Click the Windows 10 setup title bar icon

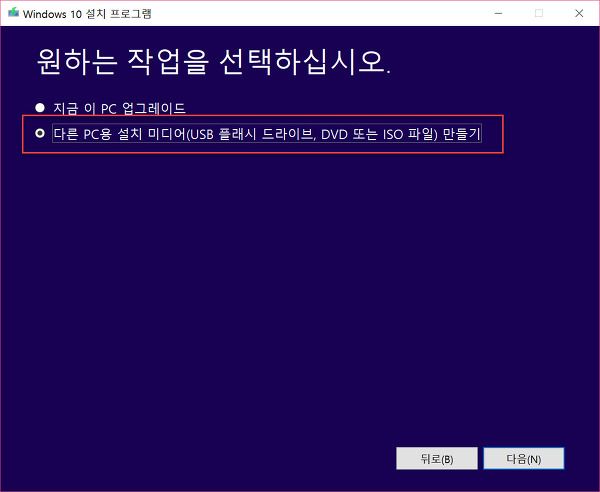click(13, 13)
